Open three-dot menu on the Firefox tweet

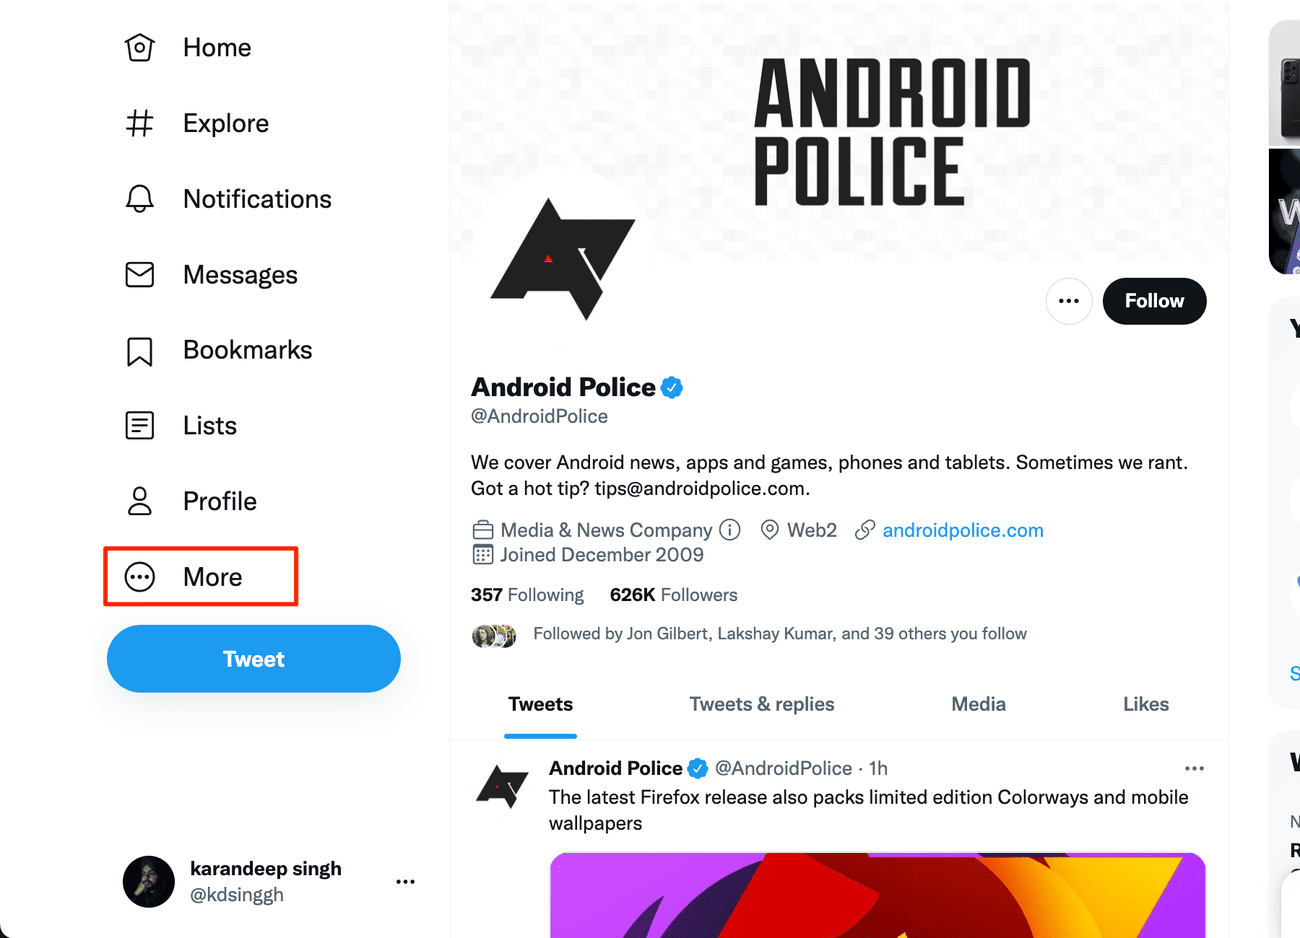click(1194, 768)
